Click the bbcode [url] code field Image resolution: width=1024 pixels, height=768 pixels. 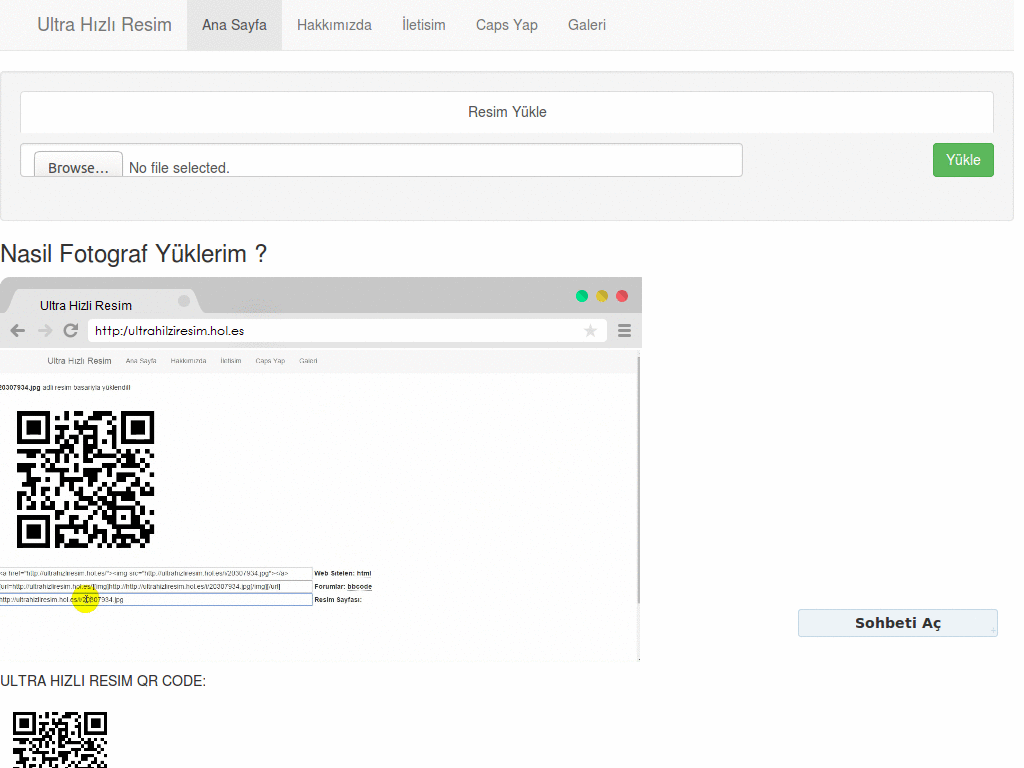pos(156,586)
